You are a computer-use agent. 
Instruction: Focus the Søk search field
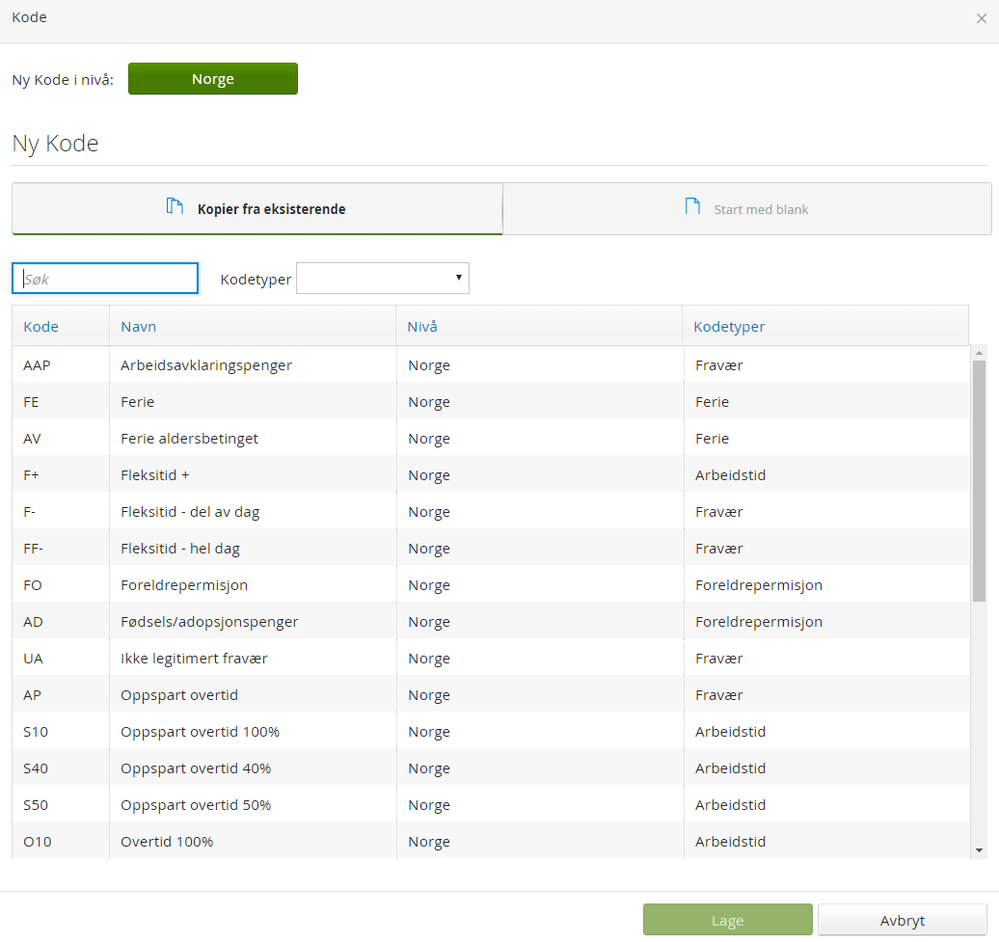coord(105,278)
